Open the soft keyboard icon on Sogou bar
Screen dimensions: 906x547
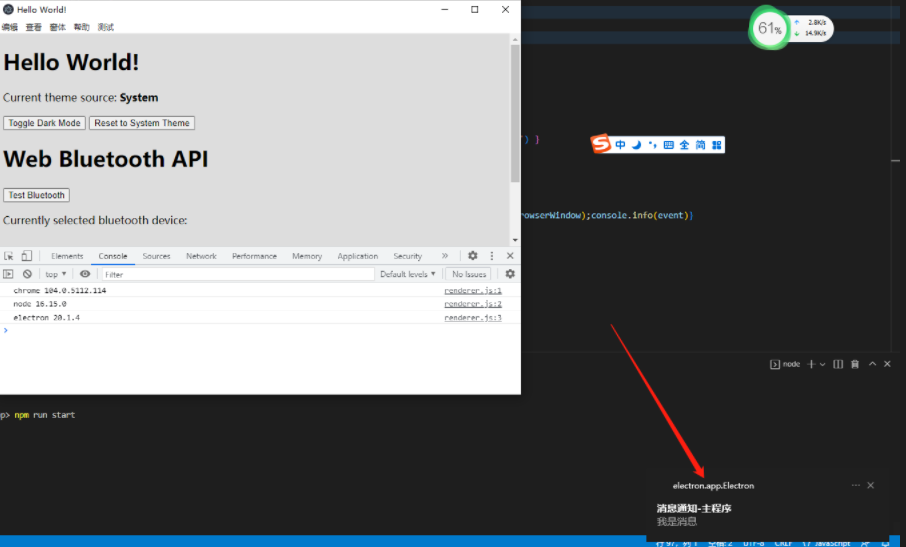point(669,145)
